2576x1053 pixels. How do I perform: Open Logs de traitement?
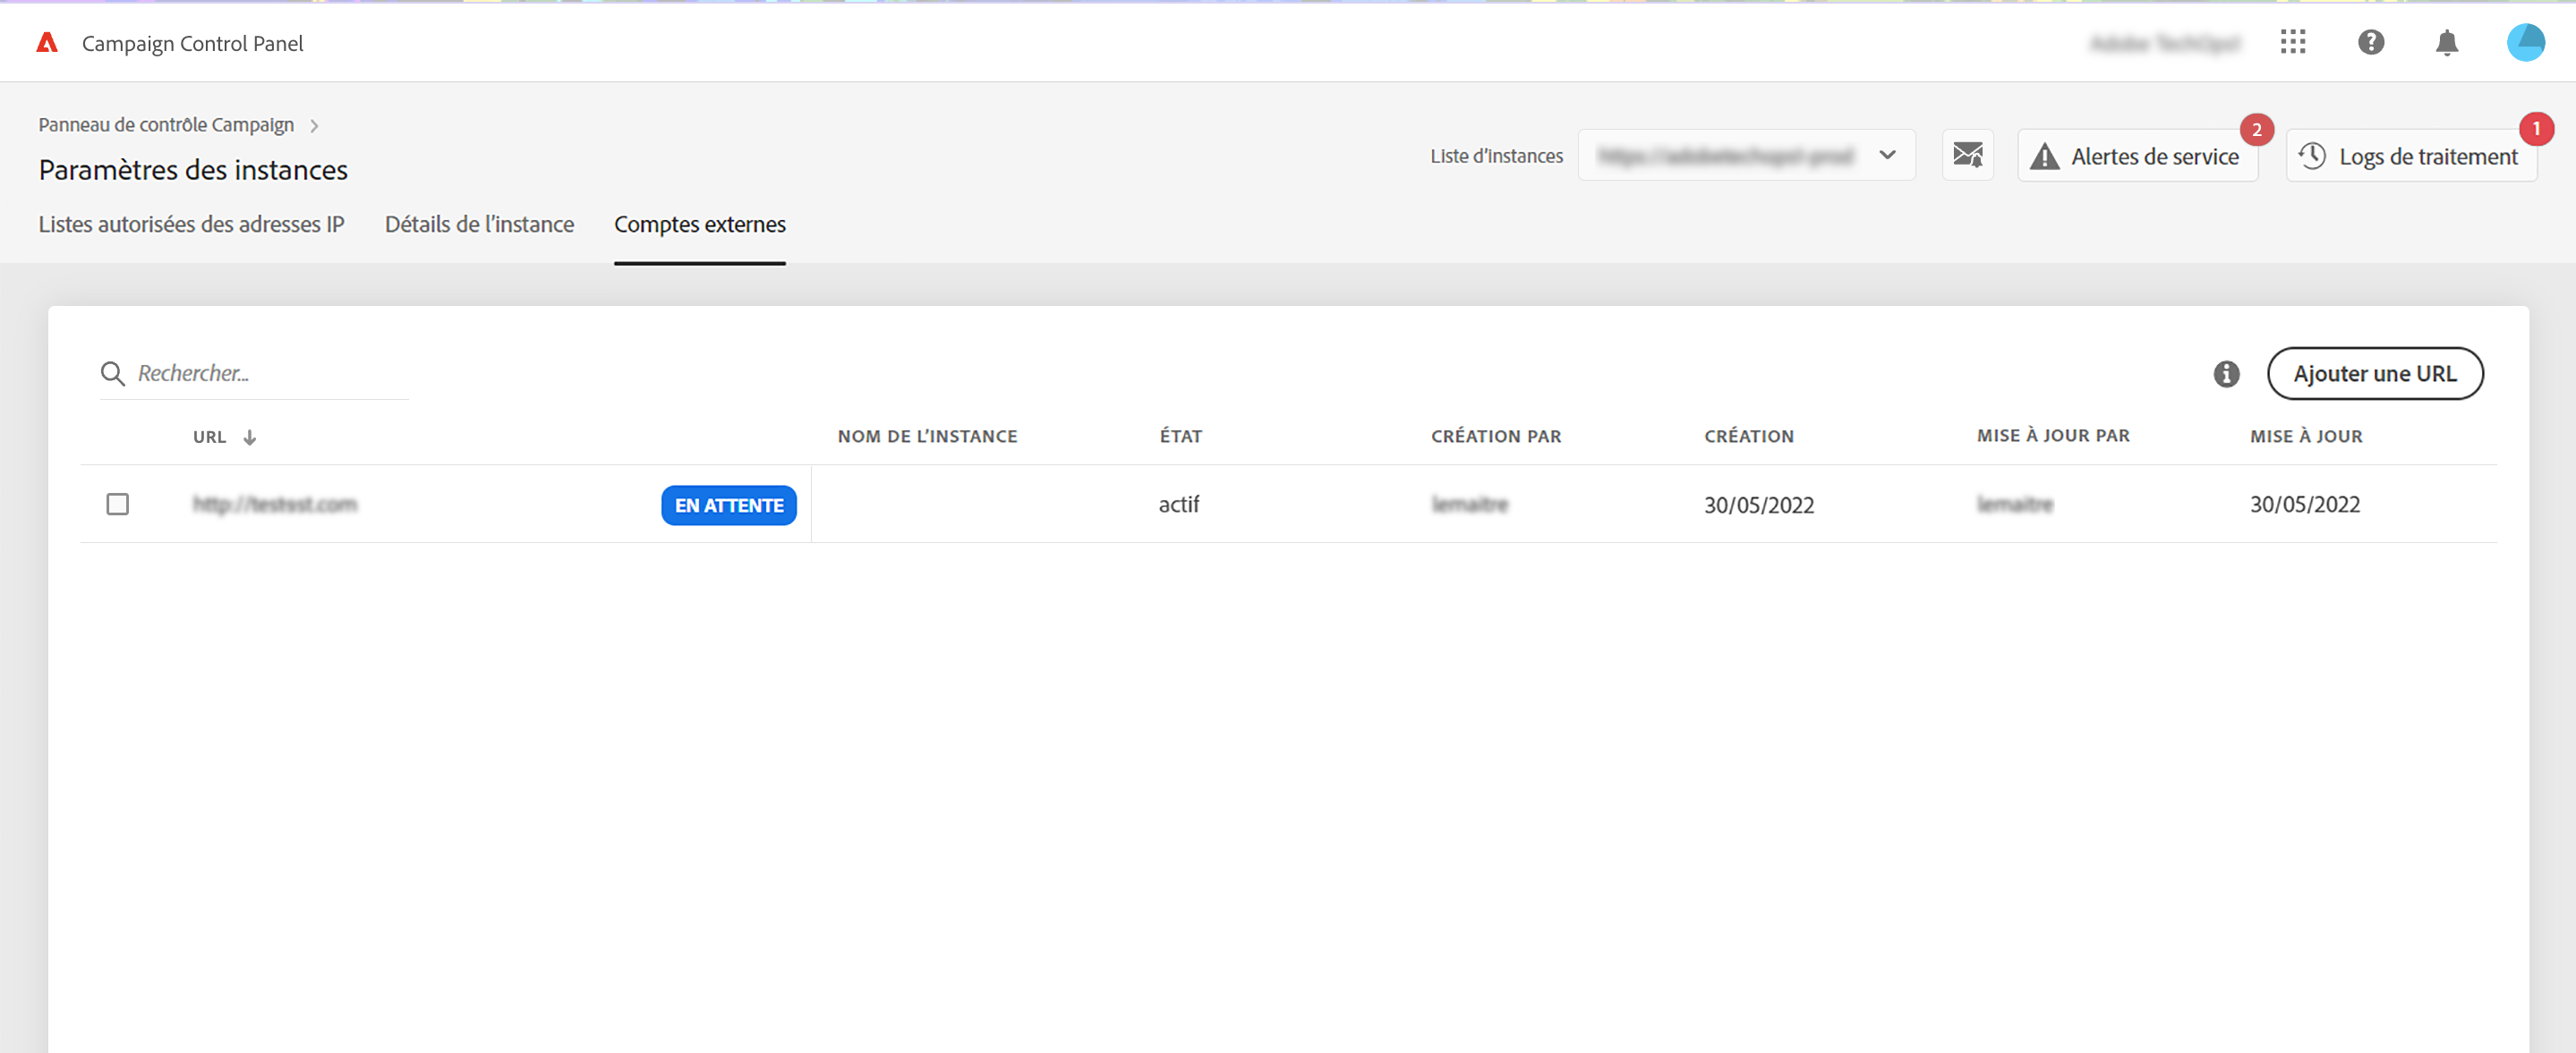[2410, 156]
